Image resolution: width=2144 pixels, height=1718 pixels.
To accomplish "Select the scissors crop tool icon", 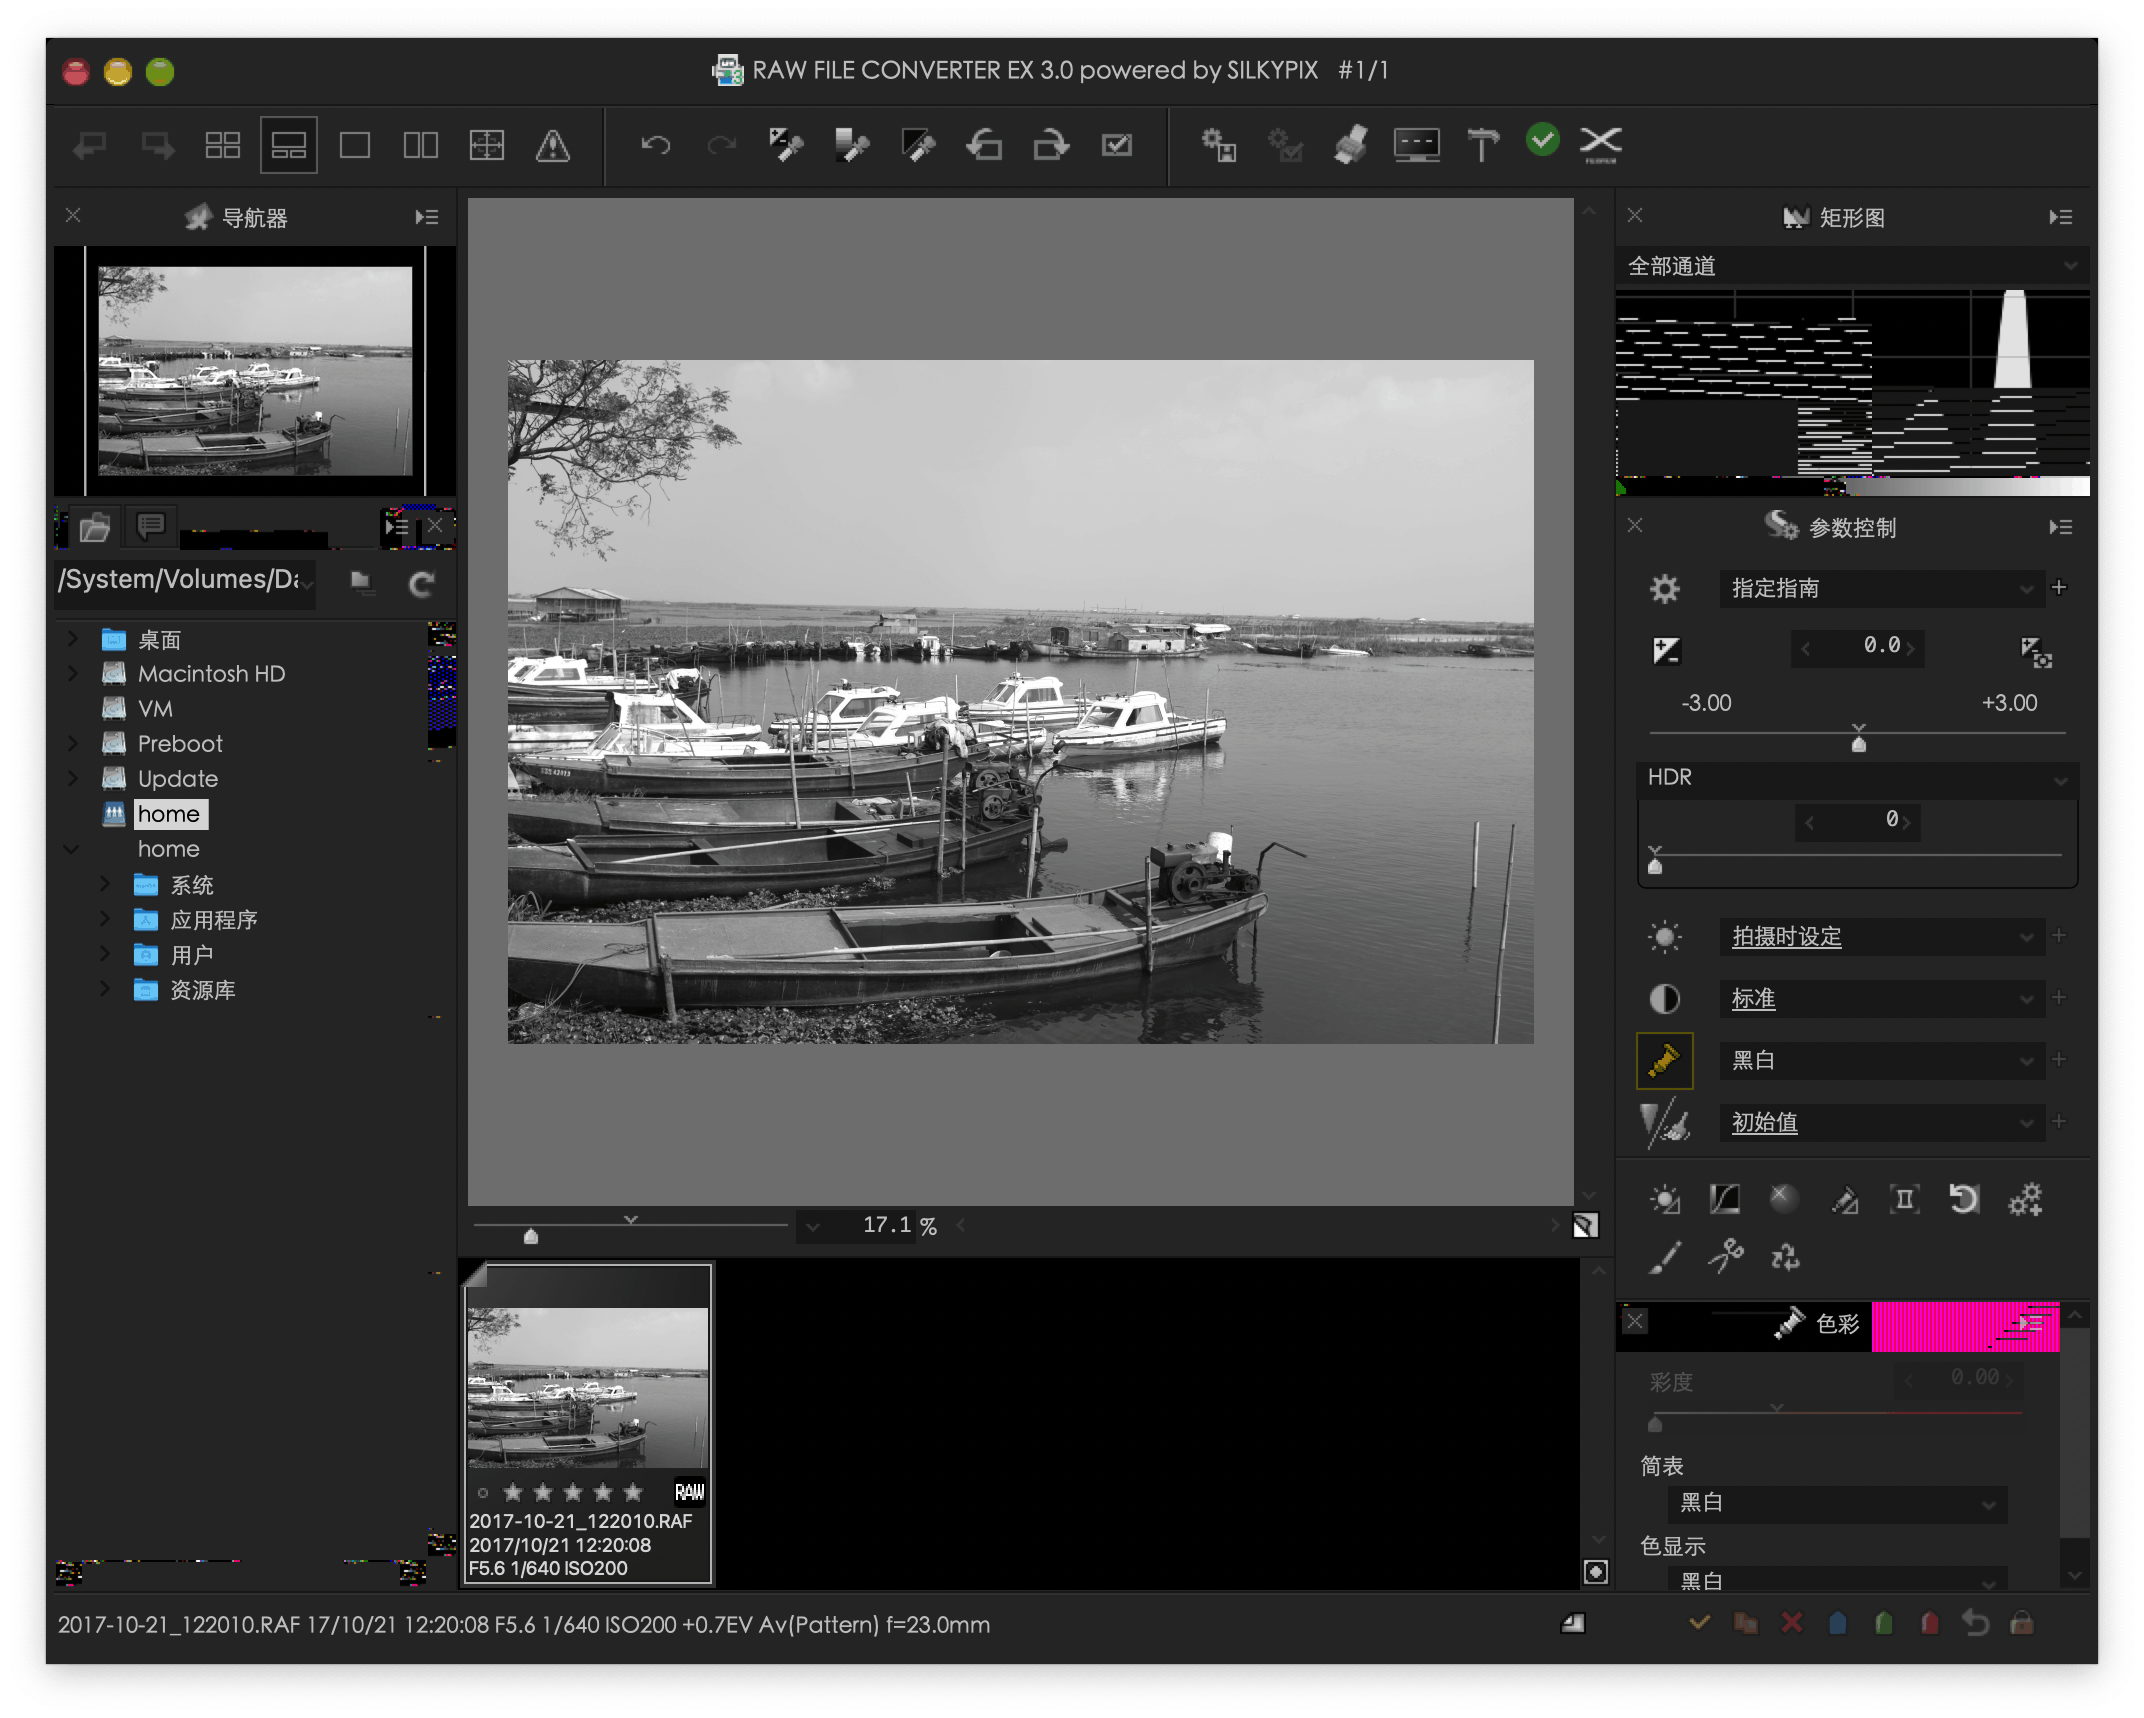I will click(x=1725, y=1256).
